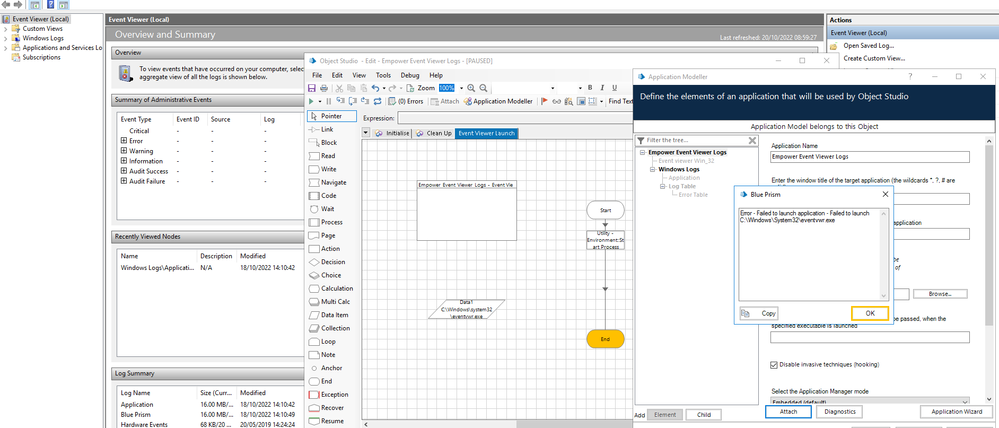This screenshot has width=999, height=428.
Task: Click the Zoom Out magnifier icon
Action: point(483,88)
